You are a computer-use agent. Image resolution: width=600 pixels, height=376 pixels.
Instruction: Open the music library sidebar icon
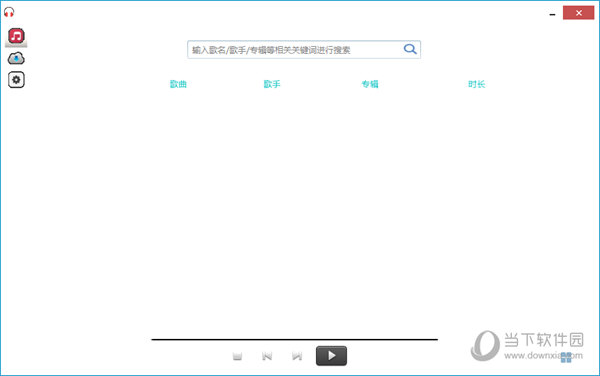[16, 36]
